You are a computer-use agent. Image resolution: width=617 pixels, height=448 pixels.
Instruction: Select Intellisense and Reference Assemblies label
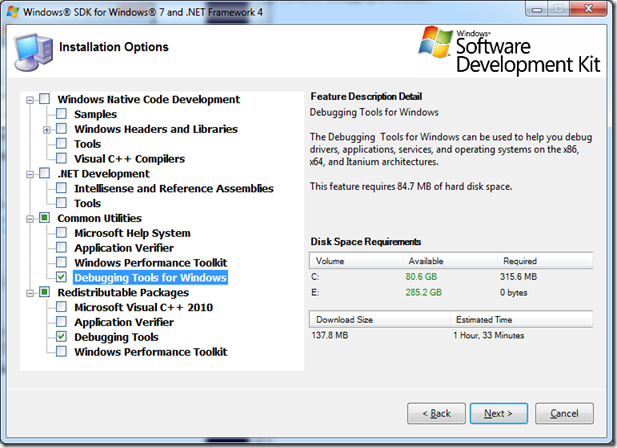coord(174,188)
